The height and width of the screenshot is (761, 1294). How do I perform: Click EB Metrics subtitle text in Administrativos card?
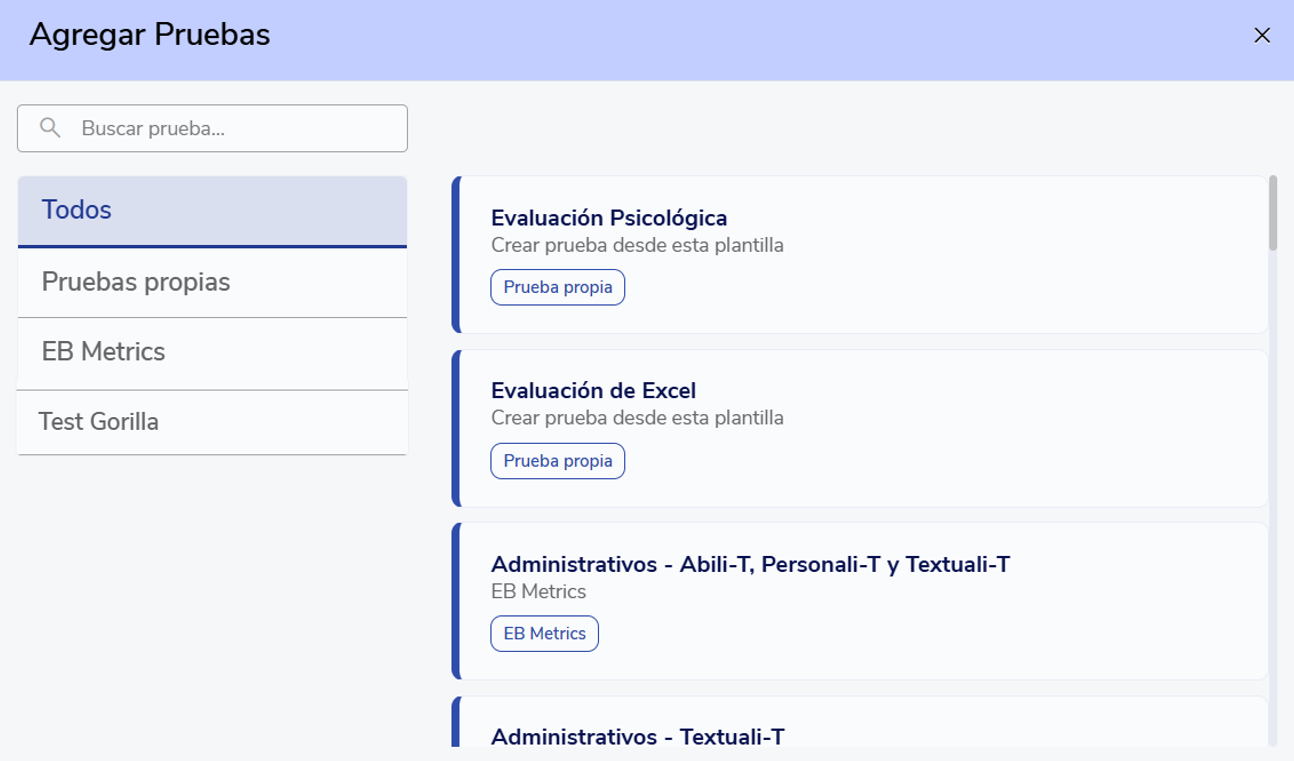(538, 592)
